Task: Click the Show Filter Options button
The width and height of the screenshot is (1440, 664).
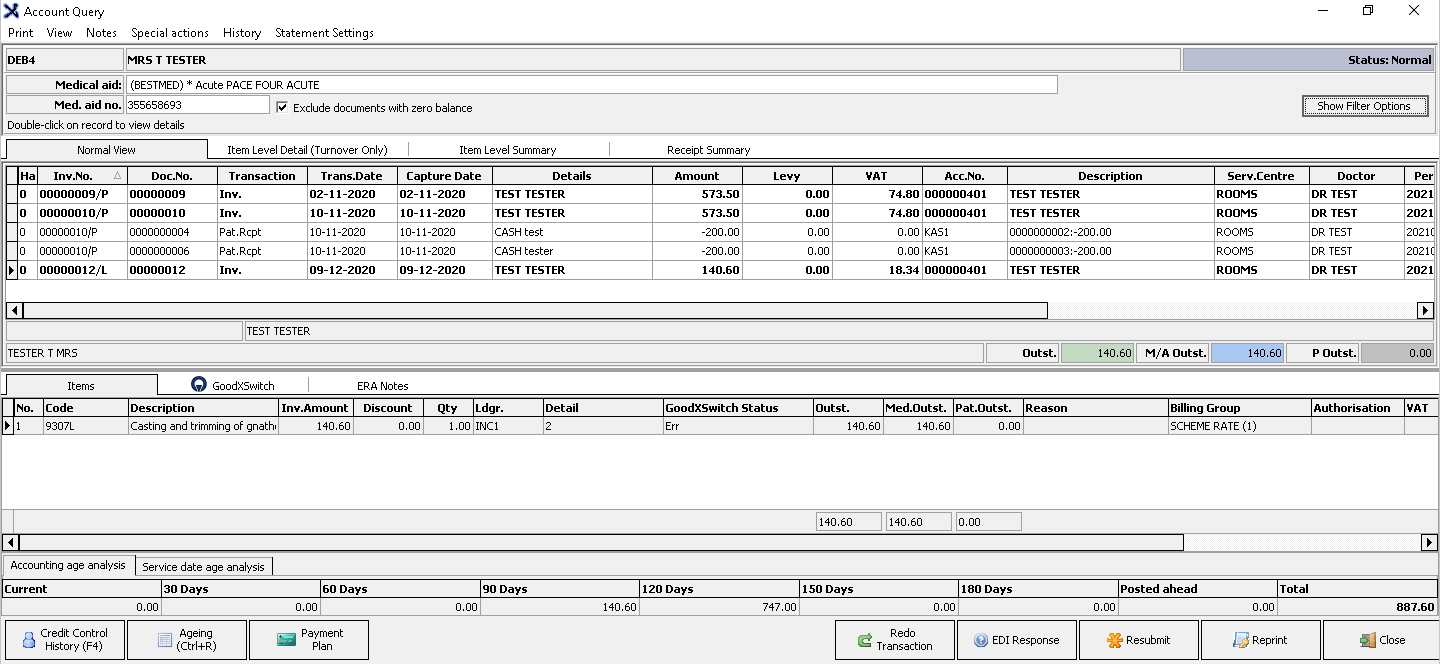Action: click(x=1363, y=106)
